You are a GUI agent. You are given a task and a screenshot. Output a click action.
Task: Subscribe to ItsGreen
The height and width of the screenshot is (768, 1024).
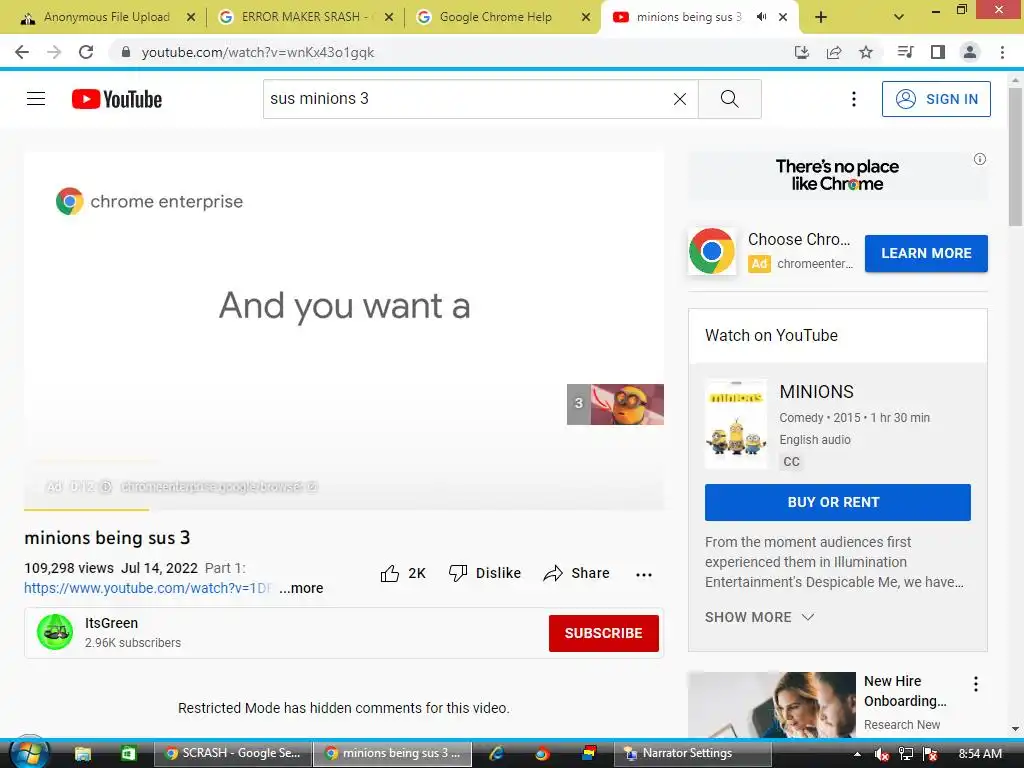[x=603, y=633]
